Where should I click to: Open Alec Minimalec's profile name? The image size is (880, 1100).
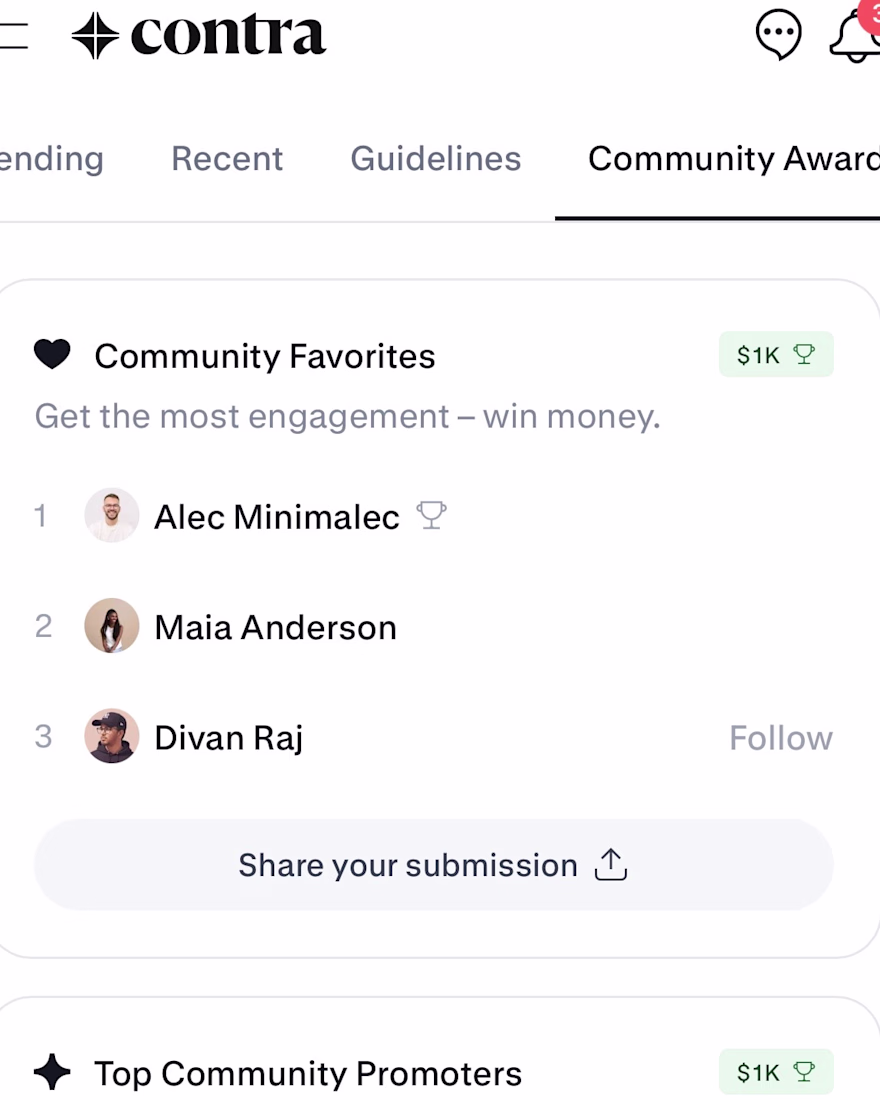(x=276, y=517)
